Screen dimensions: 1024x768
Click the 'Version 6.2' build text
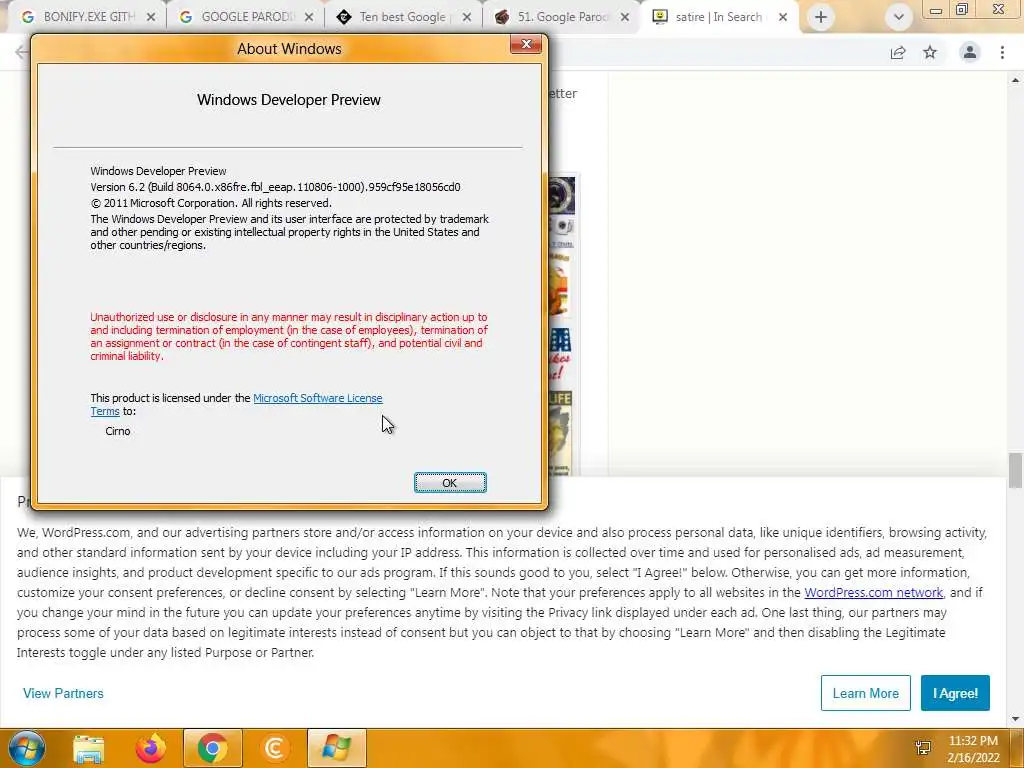[x=276, y=187]
